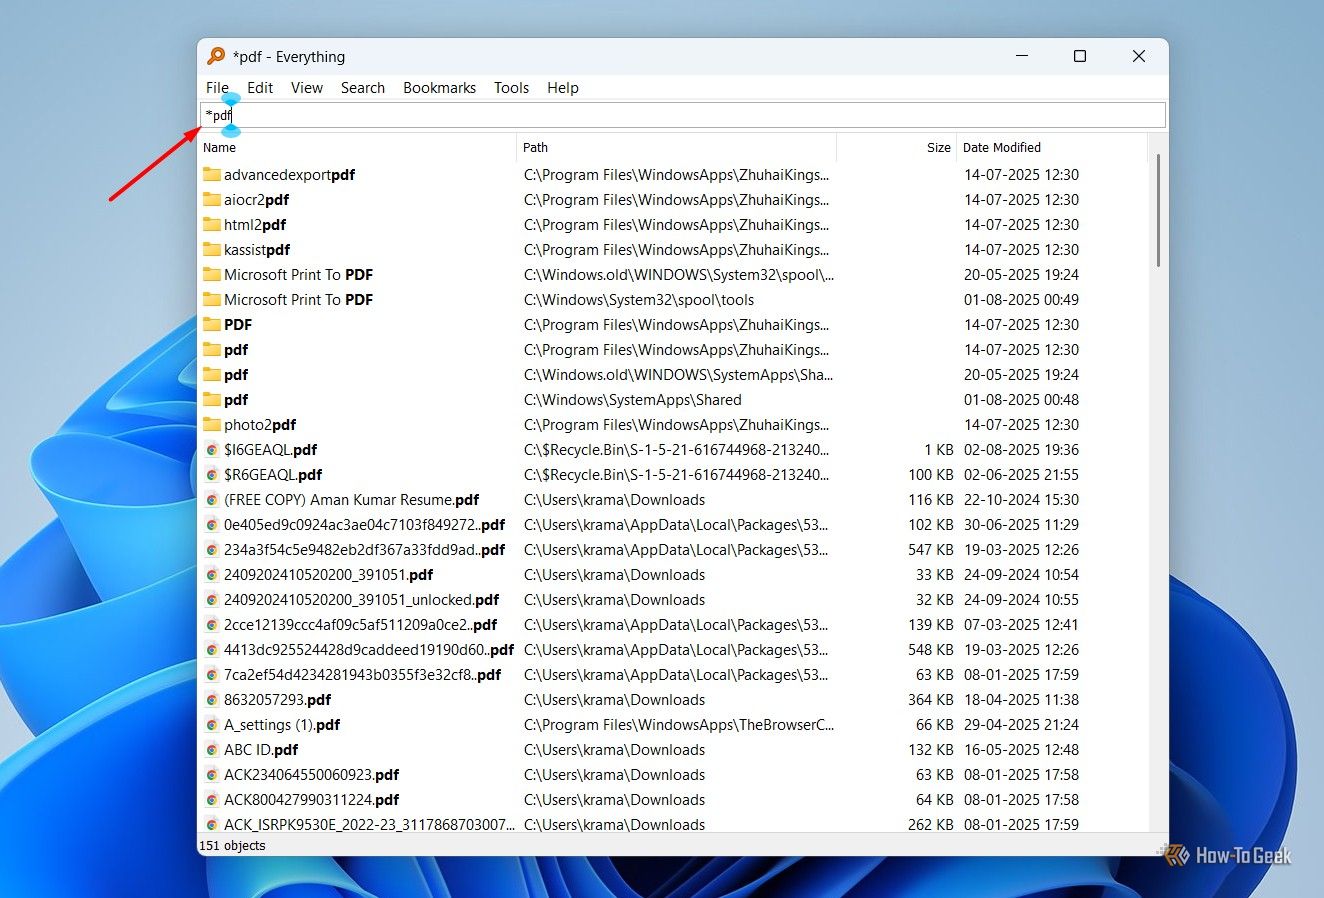Select the photo2pdf folder icon
This screenshot has height=898, width=1324.
click(211, 424)
